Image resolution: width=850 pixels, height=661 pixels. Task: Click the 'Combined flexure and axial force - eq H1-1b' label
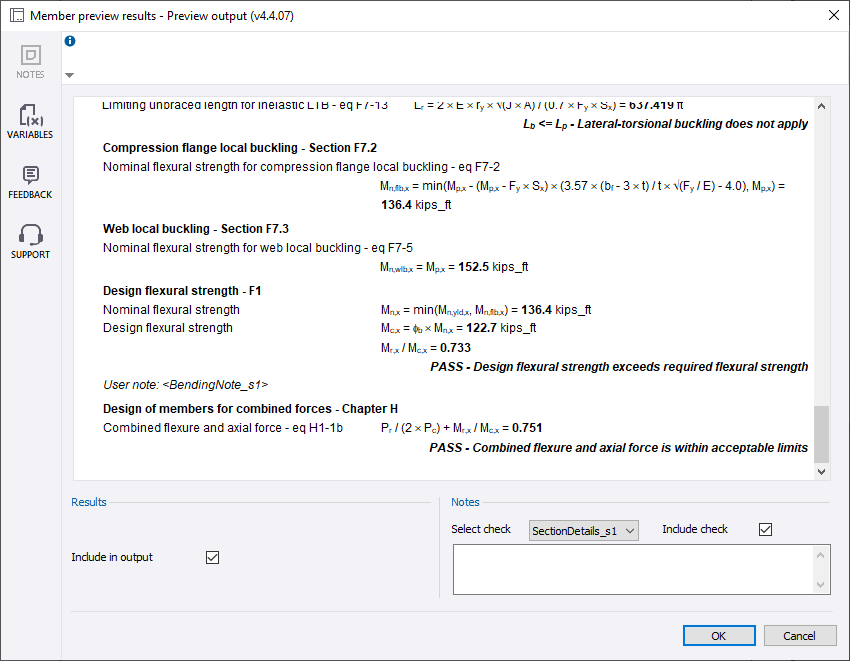[x=223, y=428]
